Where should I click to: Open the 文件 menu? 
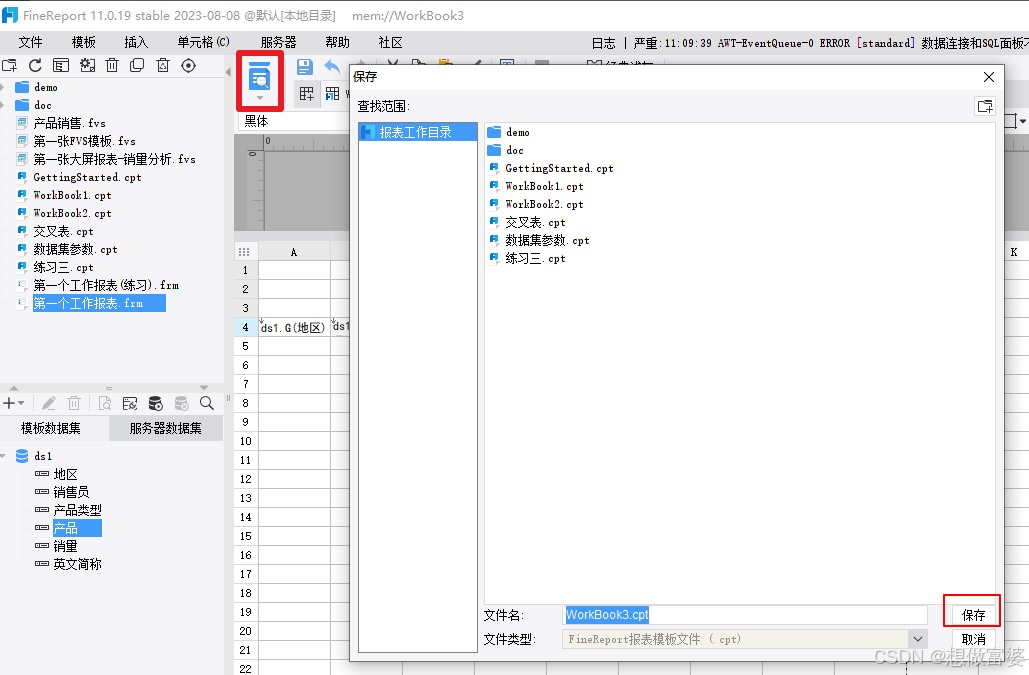(30, 43)
